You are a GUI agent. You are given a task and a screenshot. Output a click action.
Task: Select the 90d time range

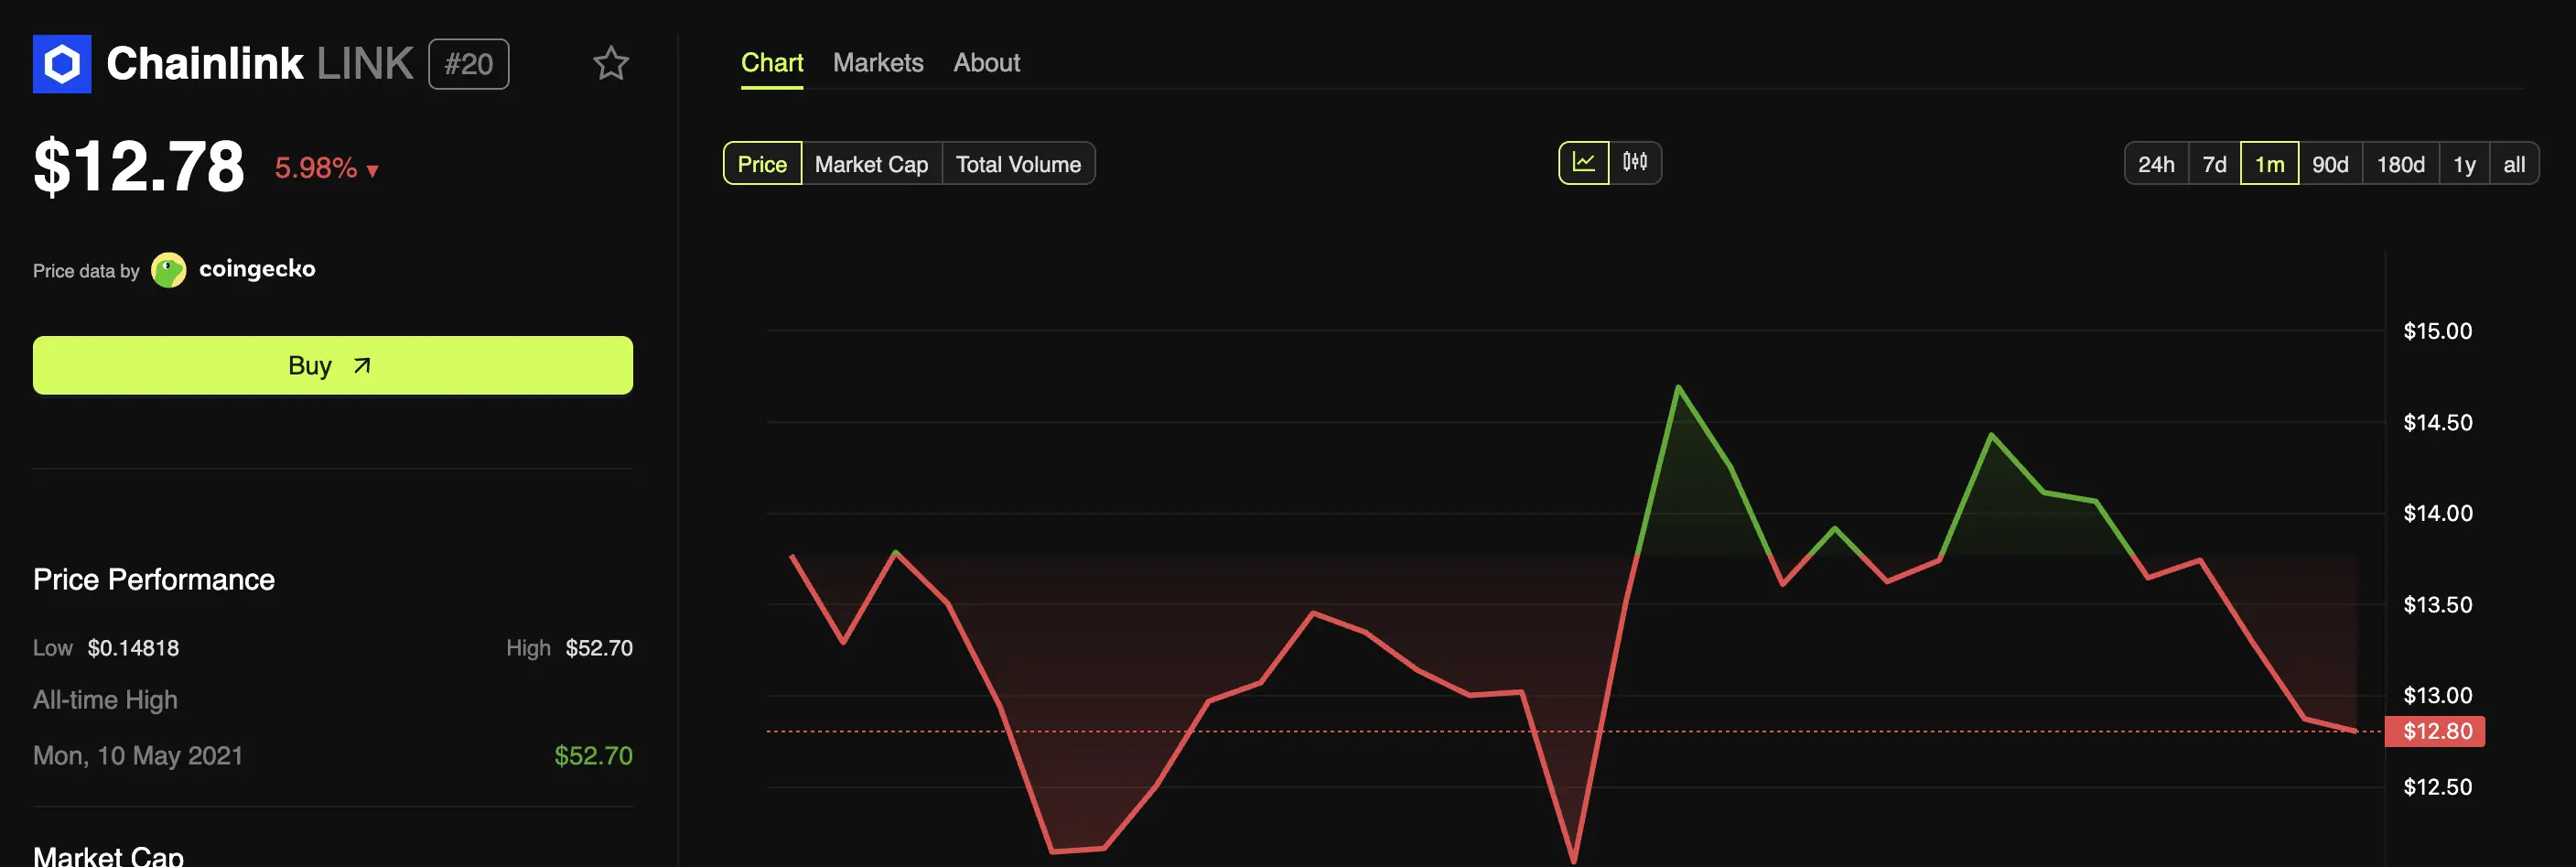coord(2330,163)
